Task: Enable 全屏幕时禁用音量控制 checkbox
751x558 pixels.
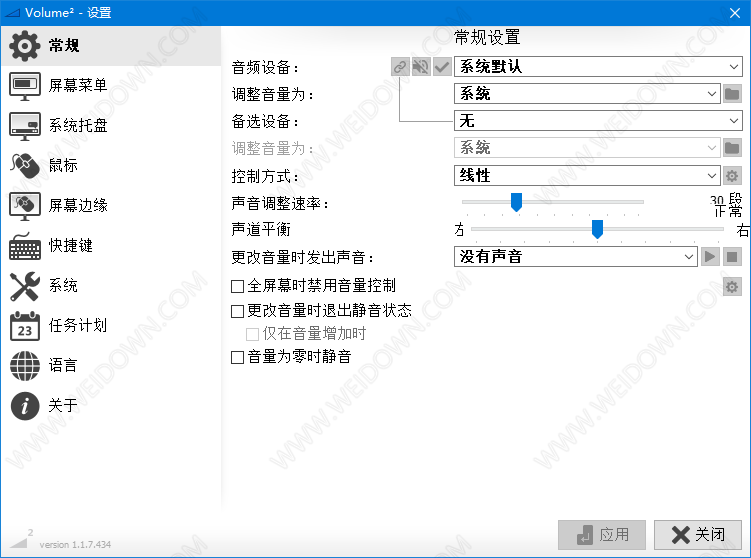Action: click(x=238, y=286)
